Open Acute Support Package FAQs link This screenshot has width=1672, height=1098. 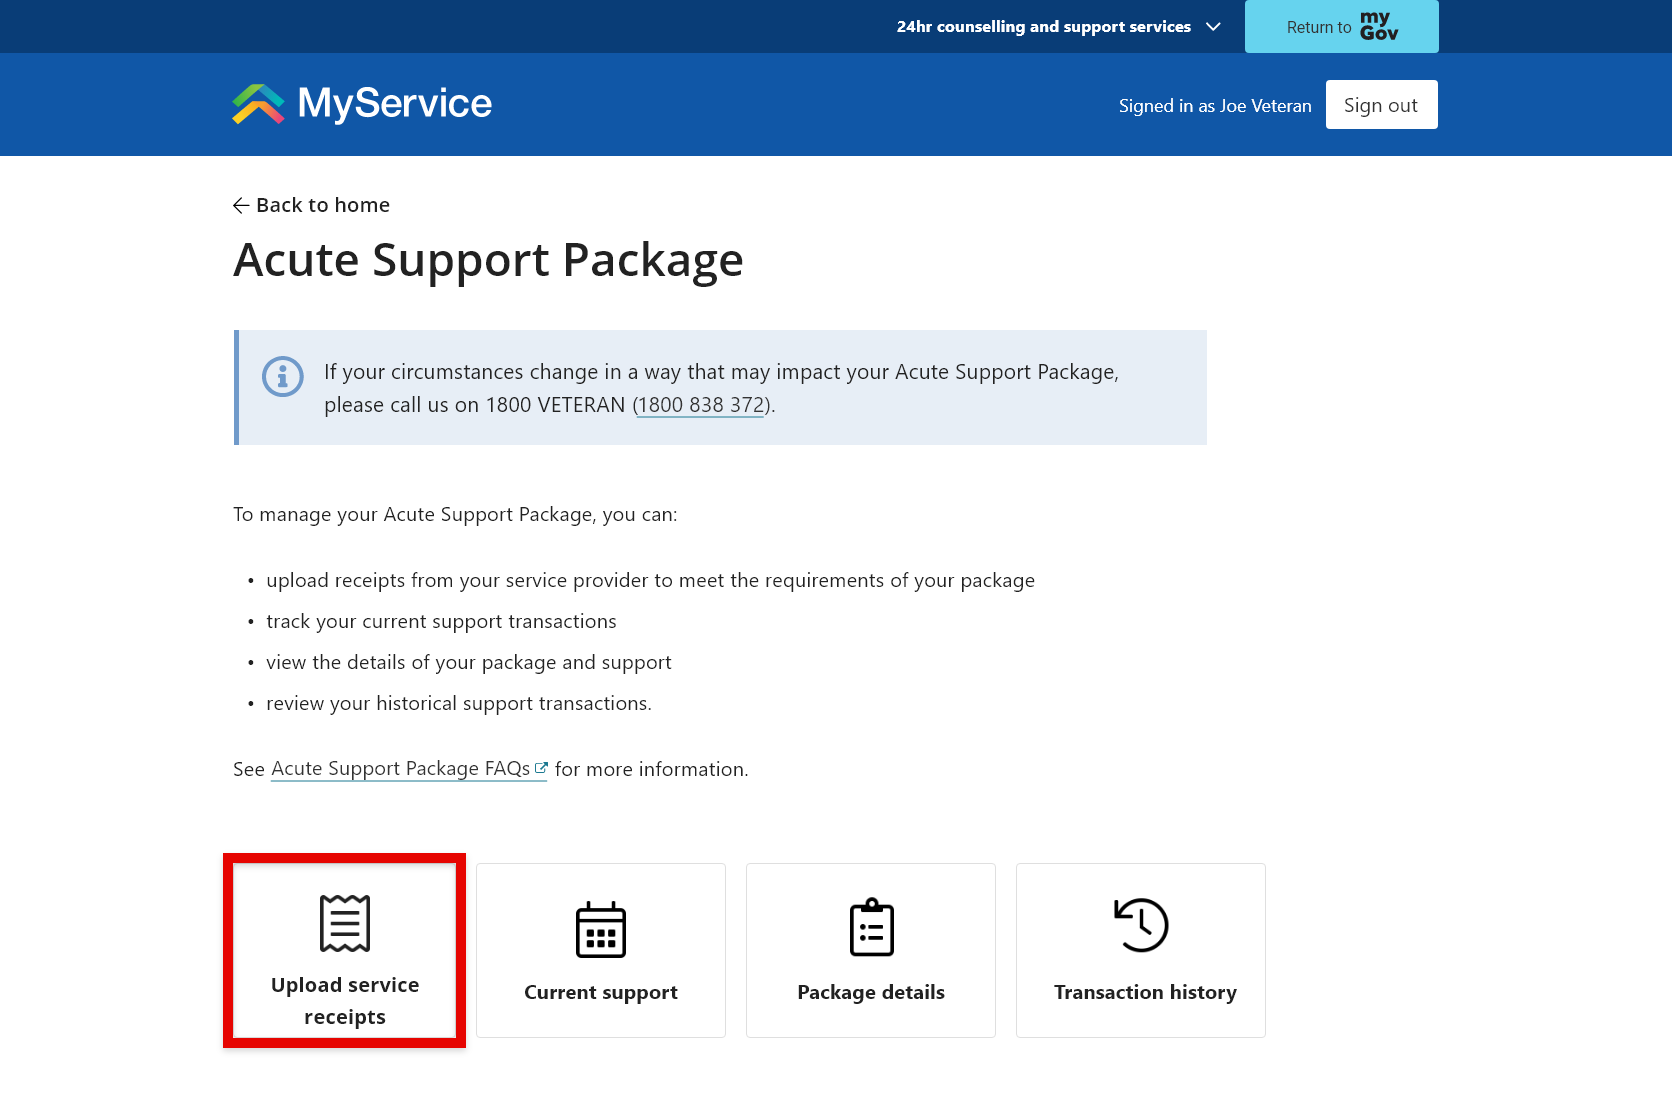click(x=409, y=769)
